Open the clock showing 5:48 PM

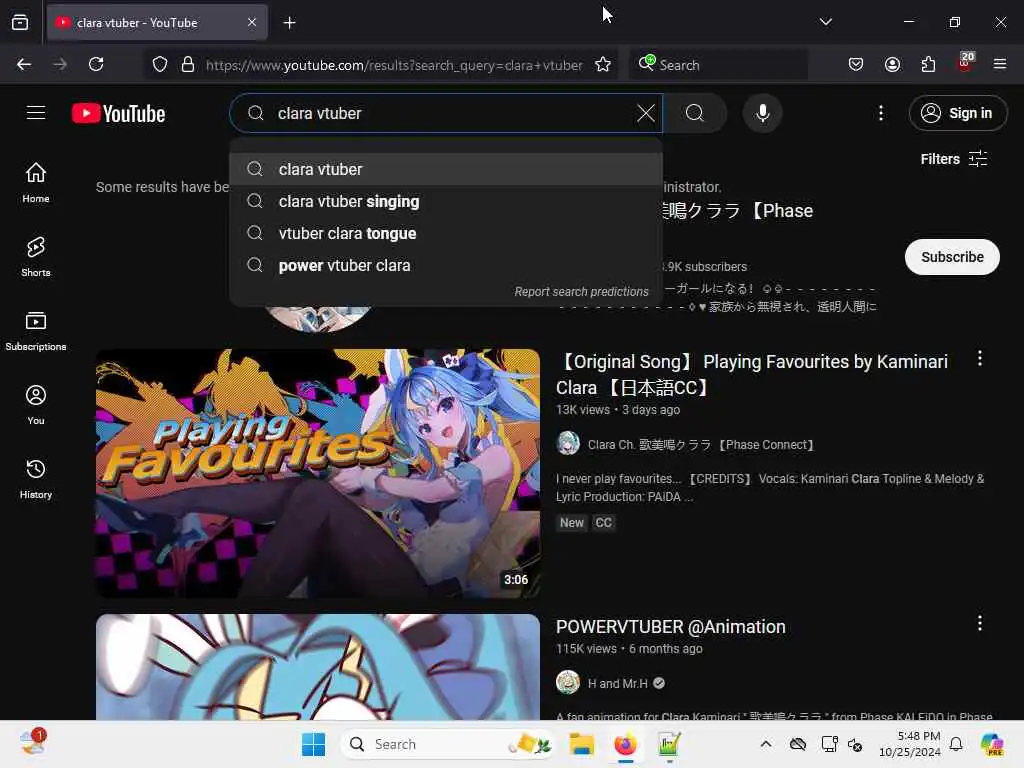(x=909, y=744)
